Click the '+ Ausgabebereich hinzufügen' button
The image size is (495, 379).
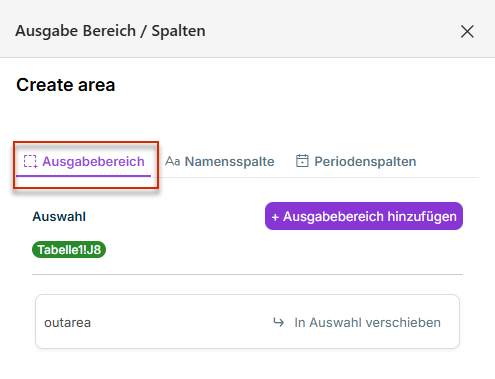click(x=364, y=216)
